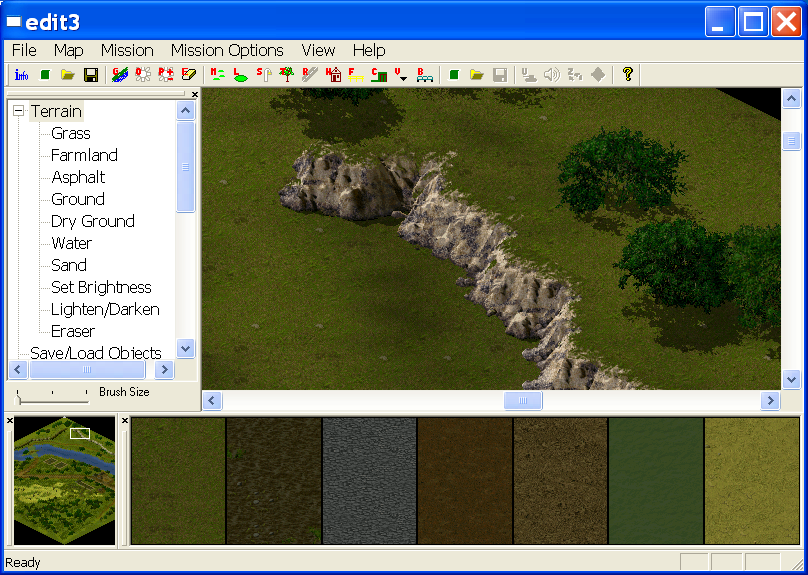808x575 pixels.
Task: Save map with black floppy disk icon
Action: (91, 75)
